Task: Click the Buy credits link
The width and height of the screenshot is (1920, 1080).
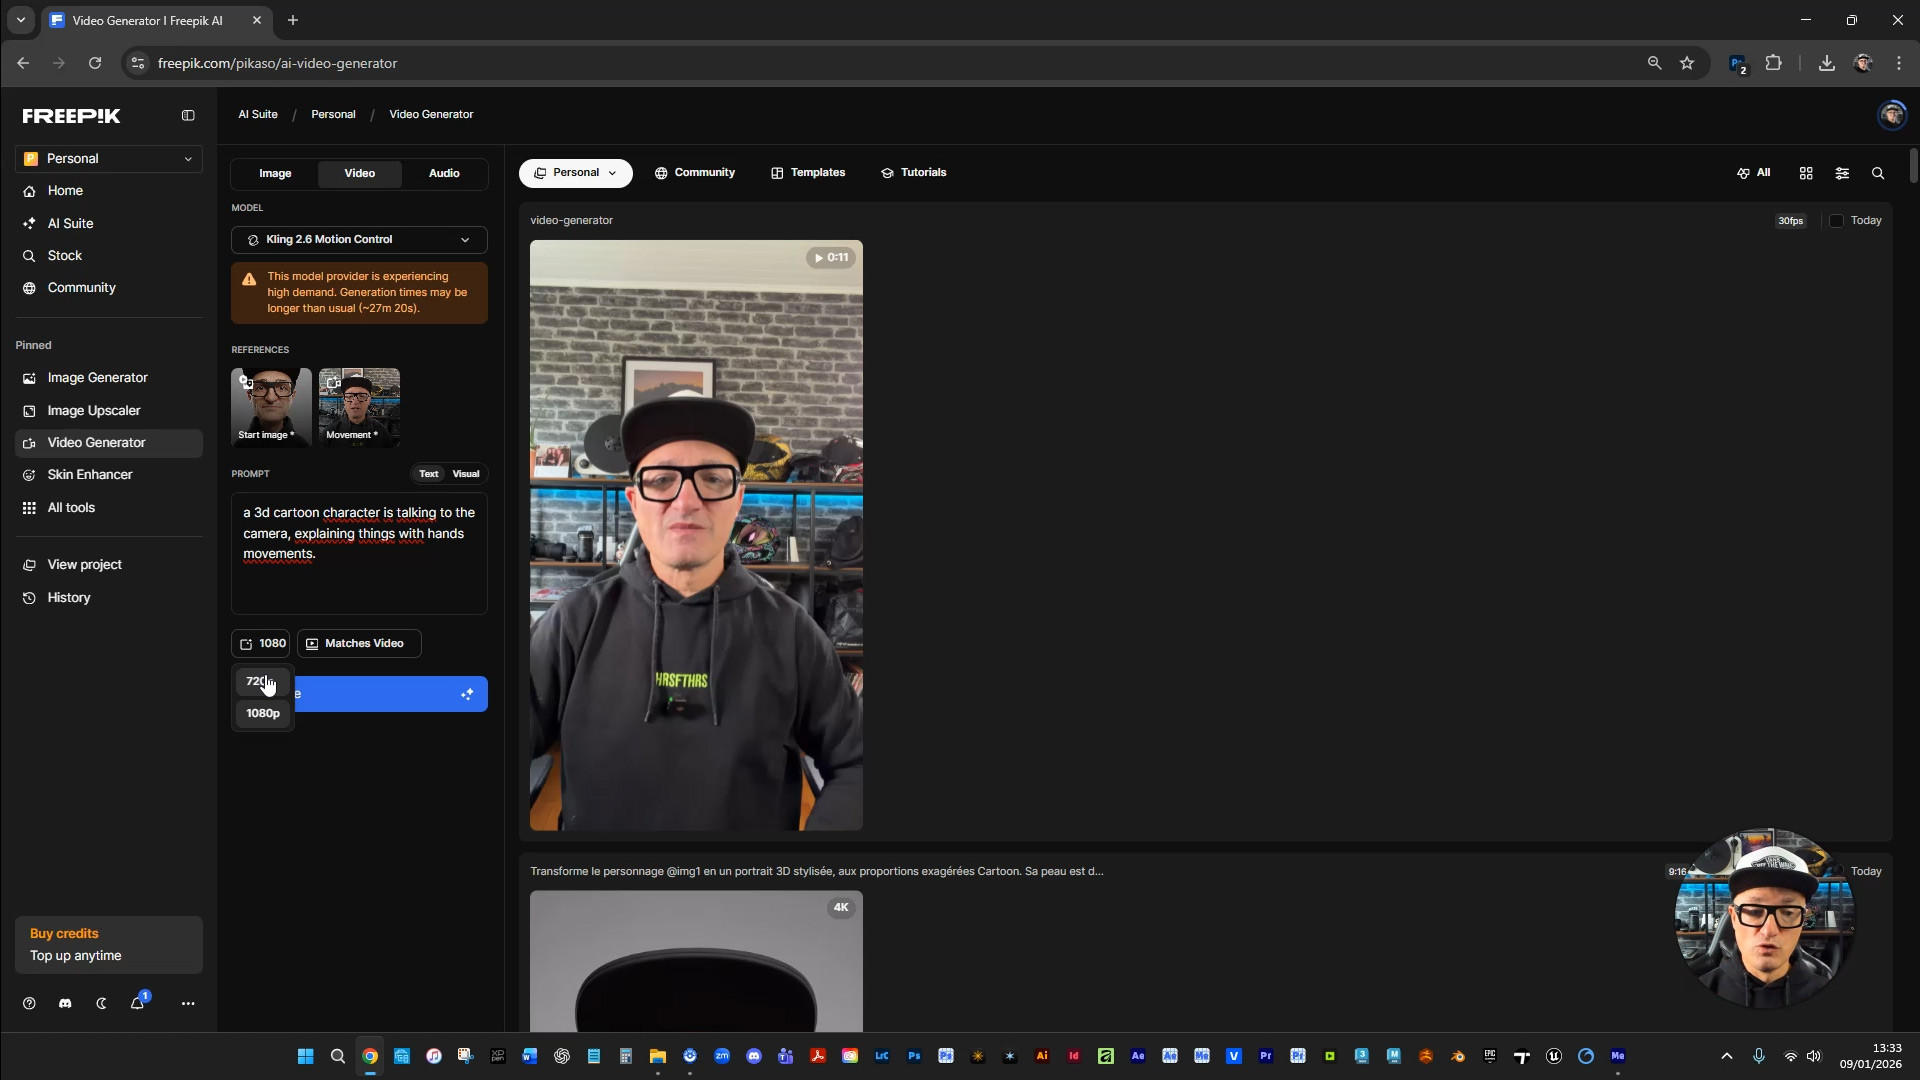Action: (64, 933)
